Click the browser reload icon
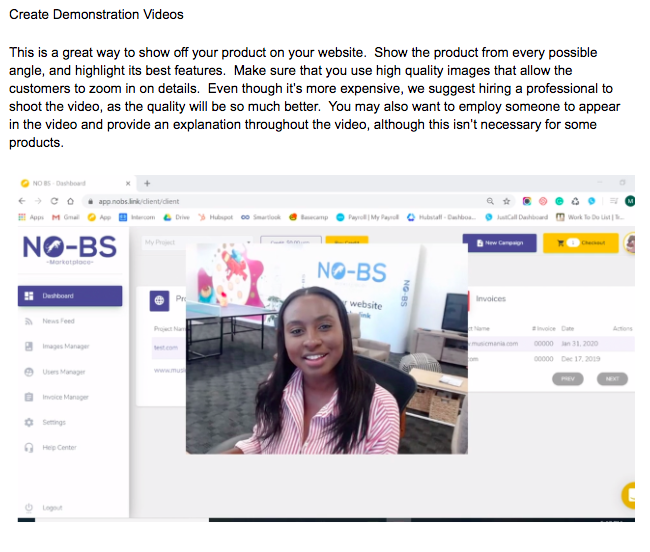The image size is (650, 552). tap(53, 201)
